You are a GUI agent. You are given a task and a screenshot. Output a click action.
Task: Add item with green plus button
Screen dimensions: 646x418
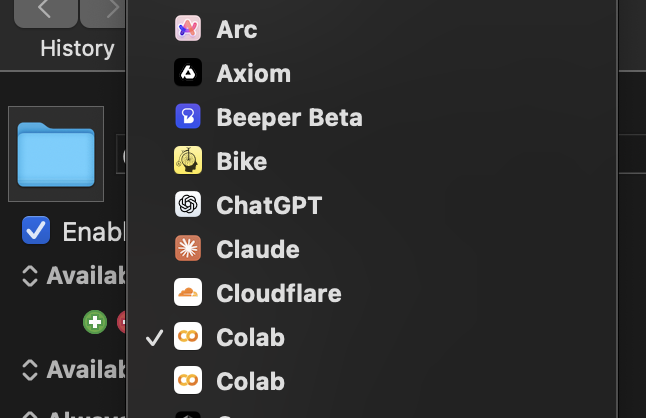[95, 322]
